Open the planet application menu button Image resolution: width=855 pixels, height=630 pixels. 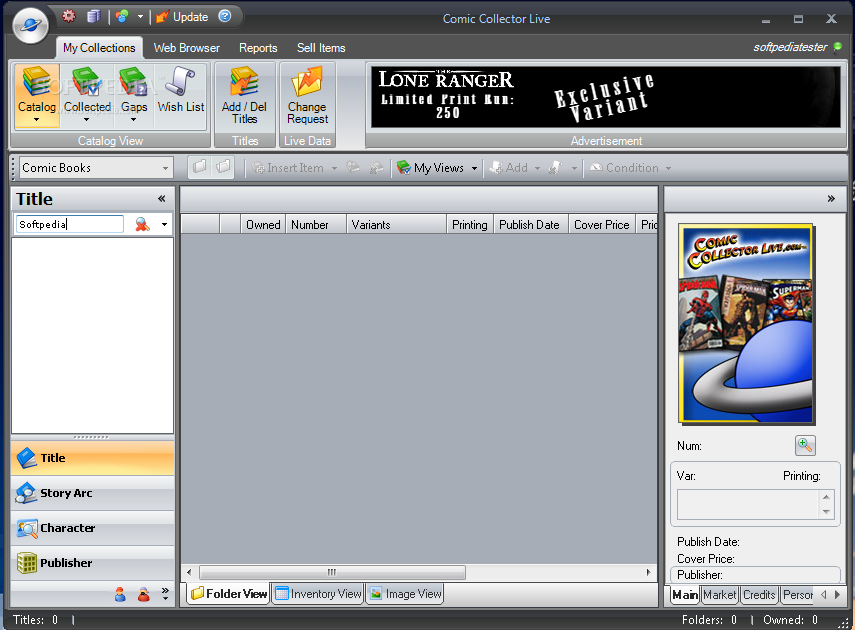coord(31,25)
